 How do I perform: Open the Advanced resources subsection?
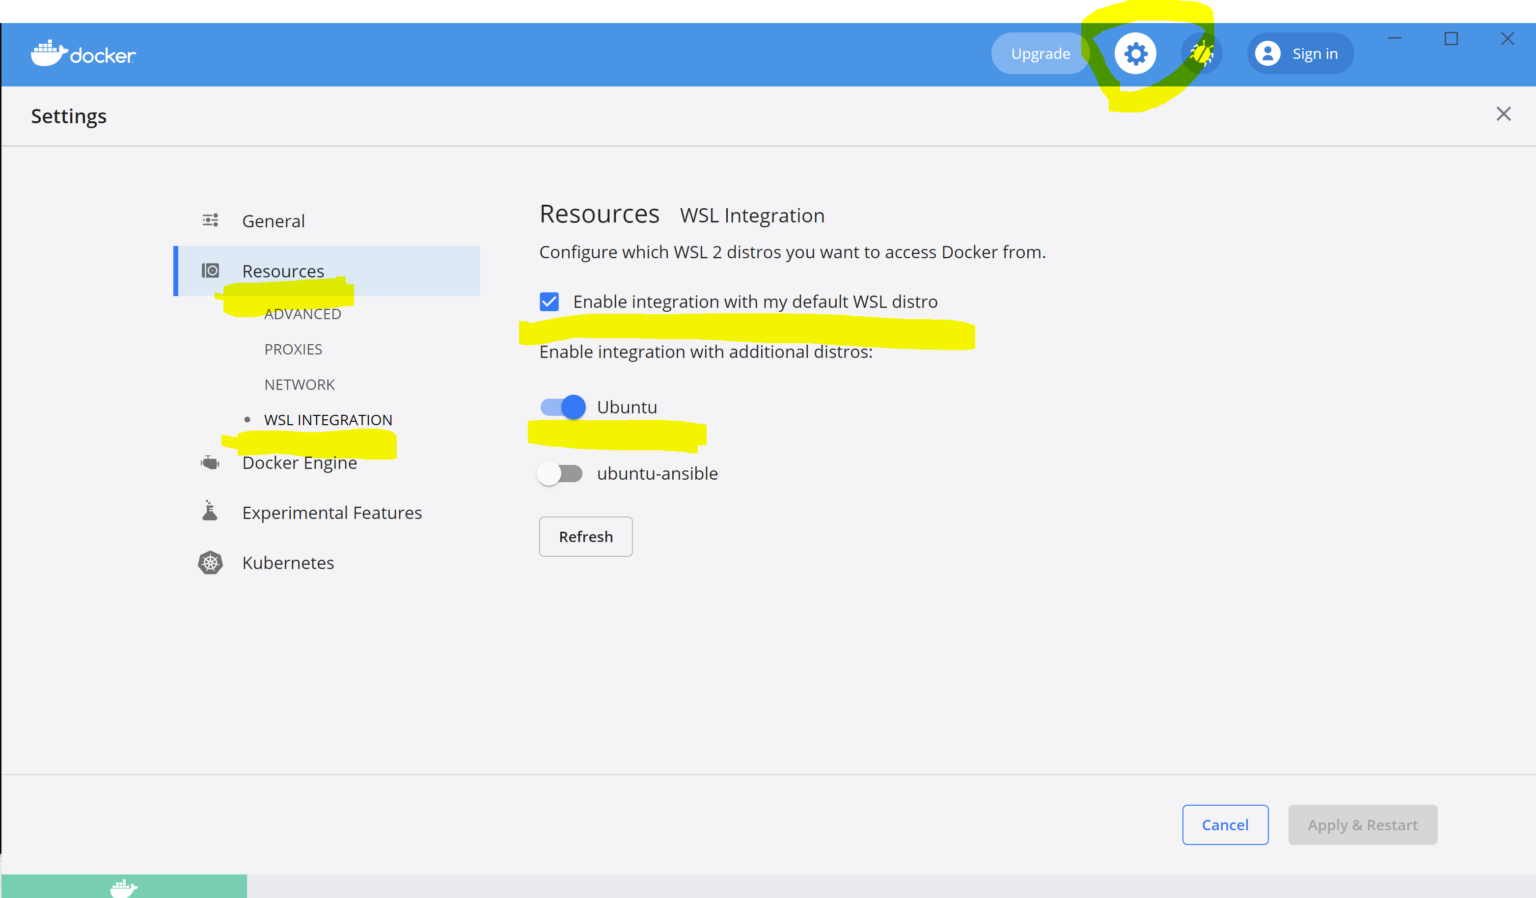(x=302, y=314)
